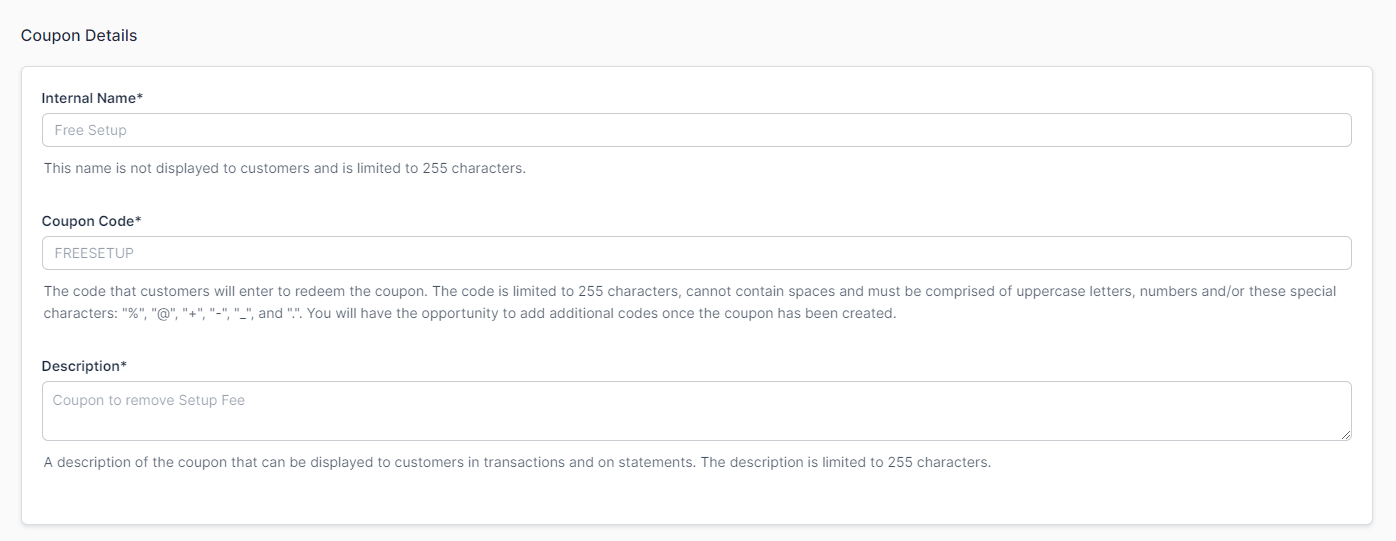Click the Internal Name field label
The height and width of the screenshot is (541, 1396).
pos(88,98)
